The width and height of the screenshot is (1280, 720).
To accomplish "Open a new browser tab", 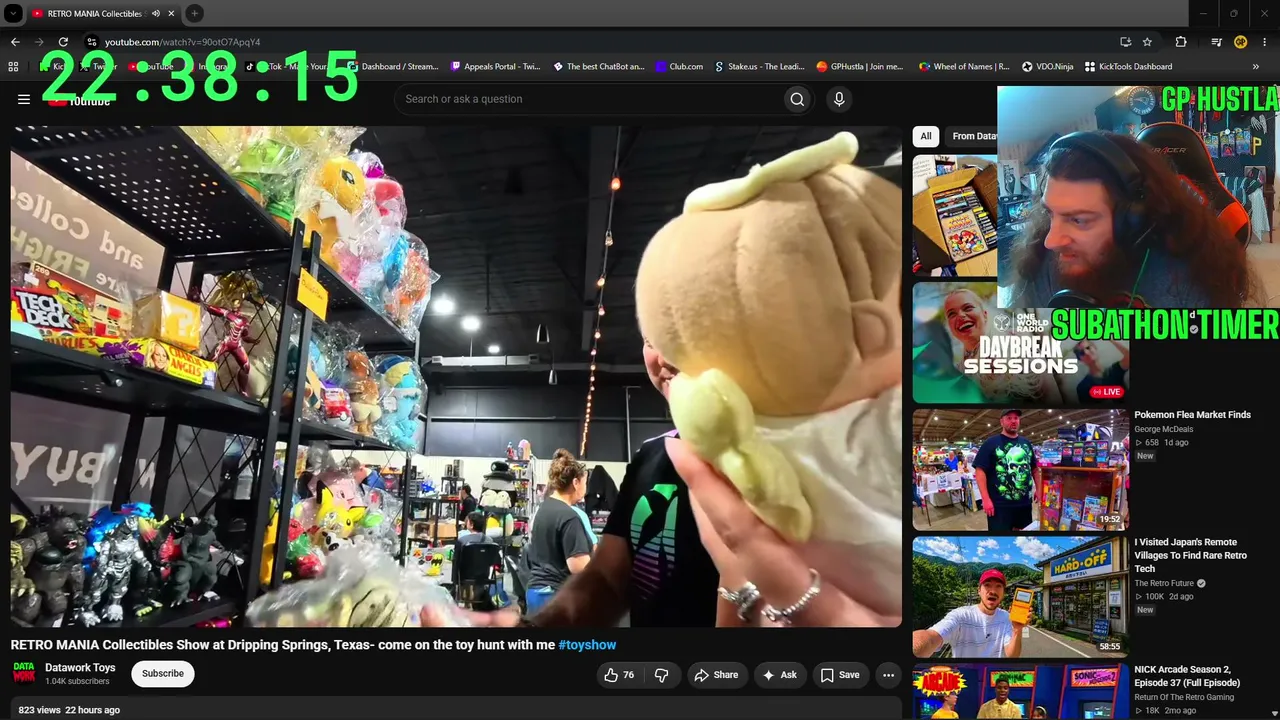I will pos(195,14).
